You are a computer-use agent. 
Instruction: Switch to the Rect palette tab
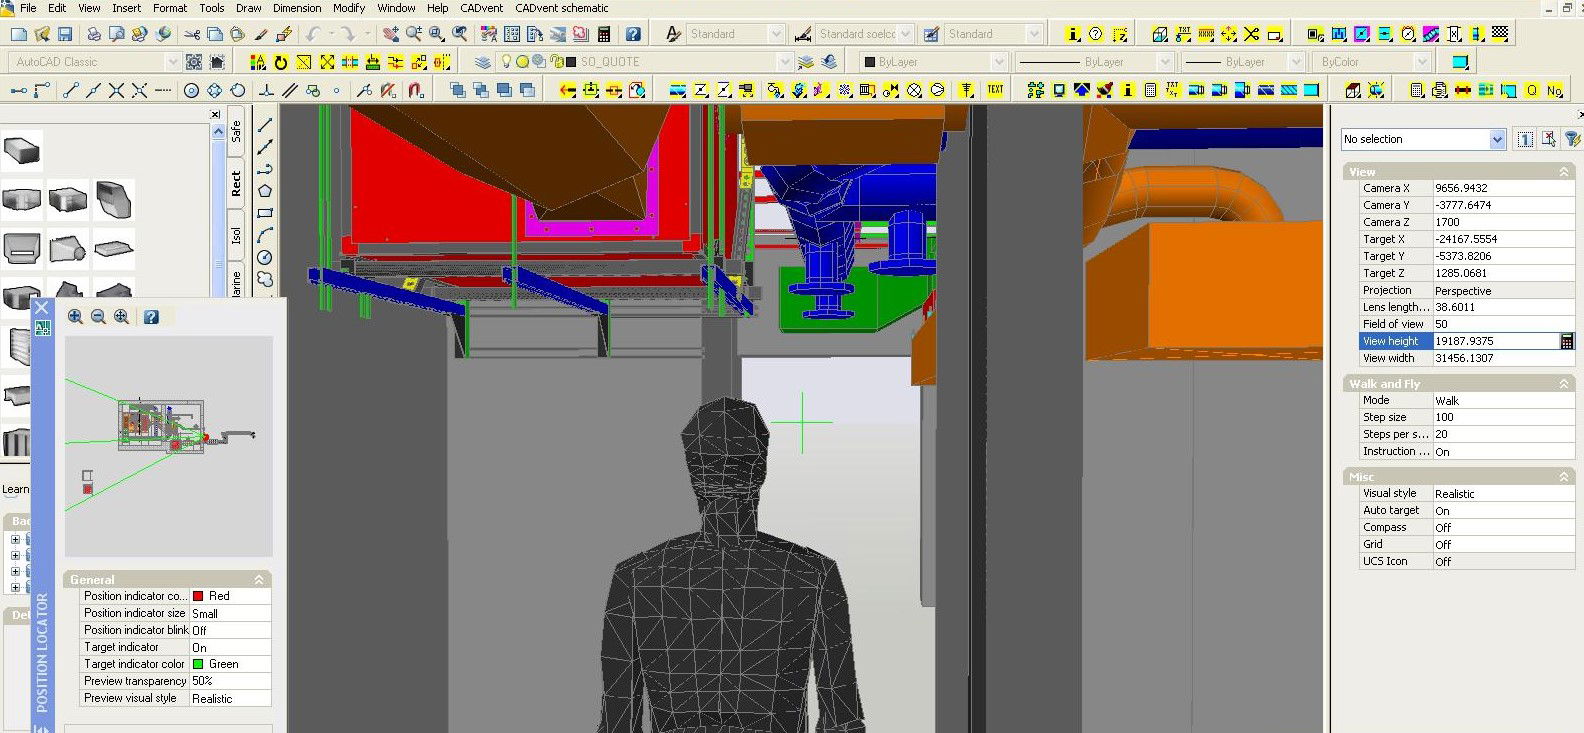click(x=236, y=183)
